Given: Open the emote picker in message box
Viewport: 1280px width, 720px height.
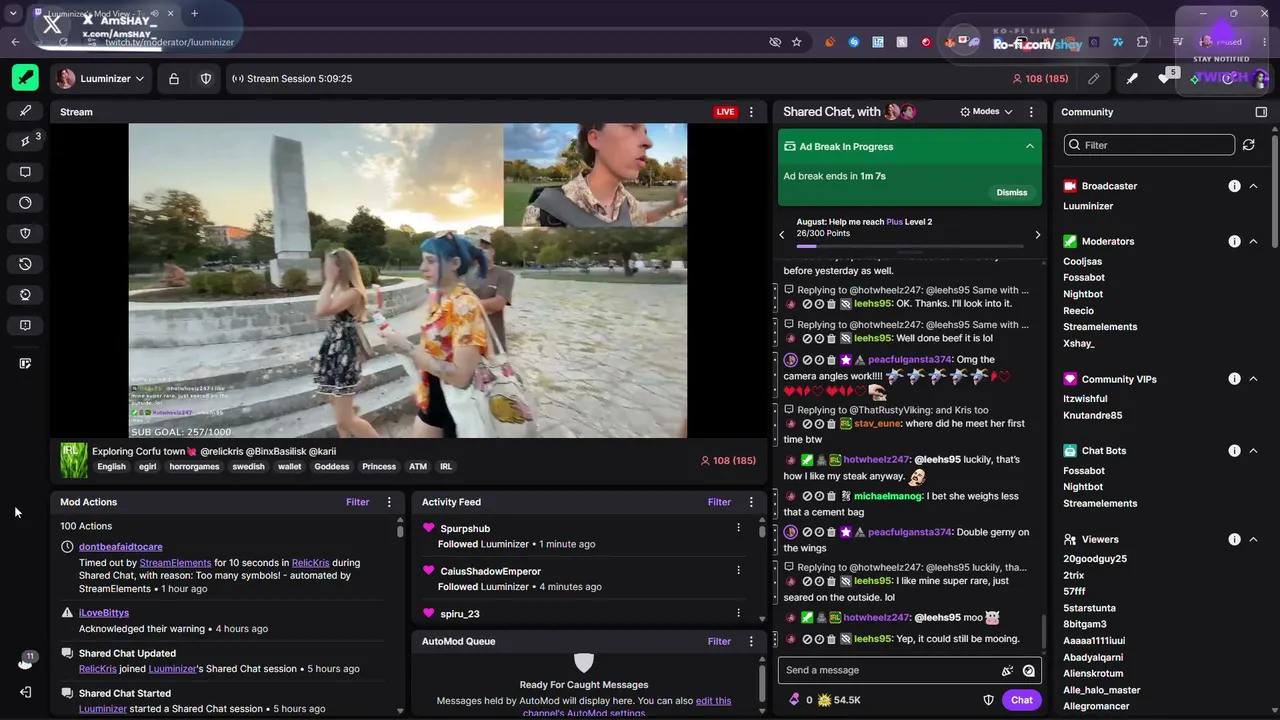Looking at the screenshot, I should [x=1029, y=671].
